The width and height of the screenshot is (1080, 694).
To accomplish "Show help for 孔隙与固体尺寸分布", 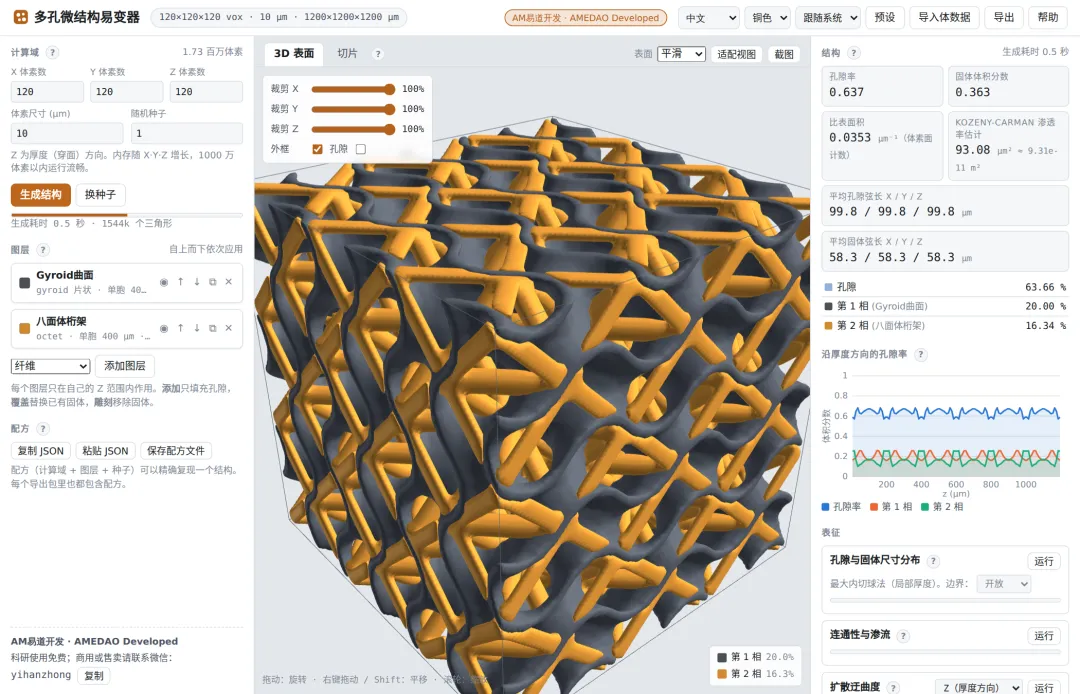I will [933, 561].
